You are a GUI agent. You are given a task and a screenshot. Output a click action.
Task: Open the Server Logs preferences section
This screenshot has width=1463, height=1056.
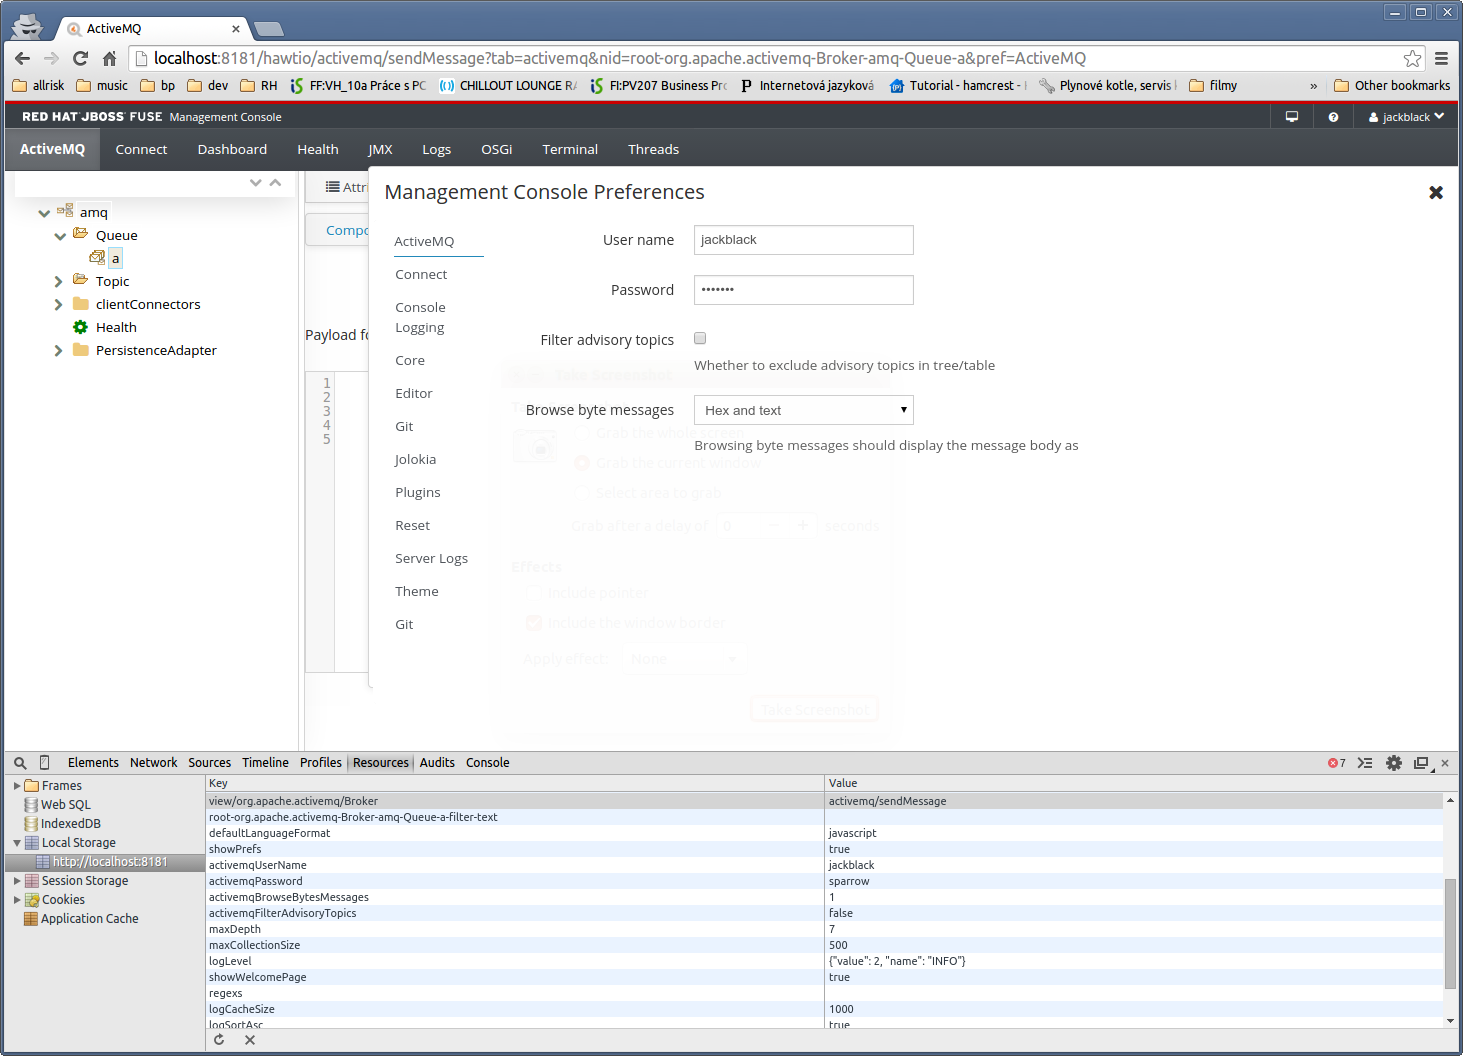[431, 558]
